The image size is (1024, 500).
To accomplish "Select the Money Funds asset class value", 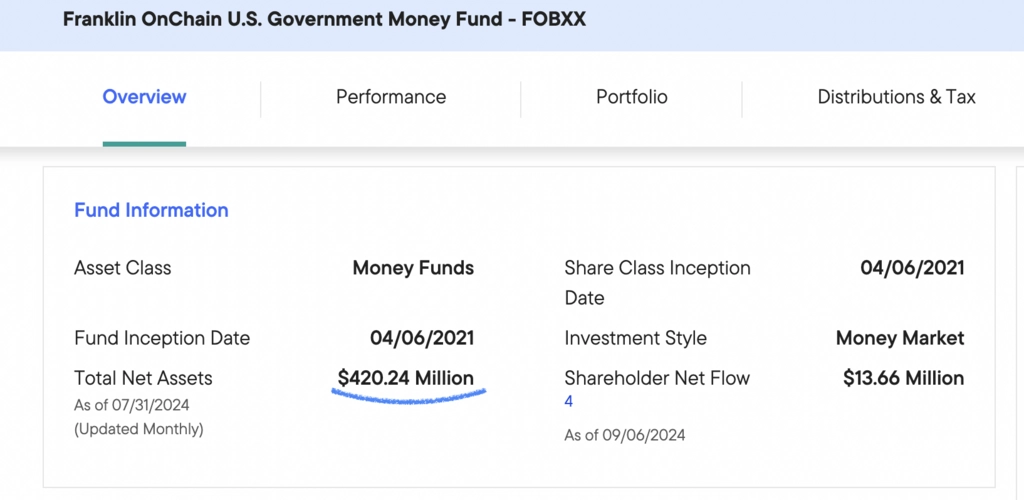I will point(413,268).
